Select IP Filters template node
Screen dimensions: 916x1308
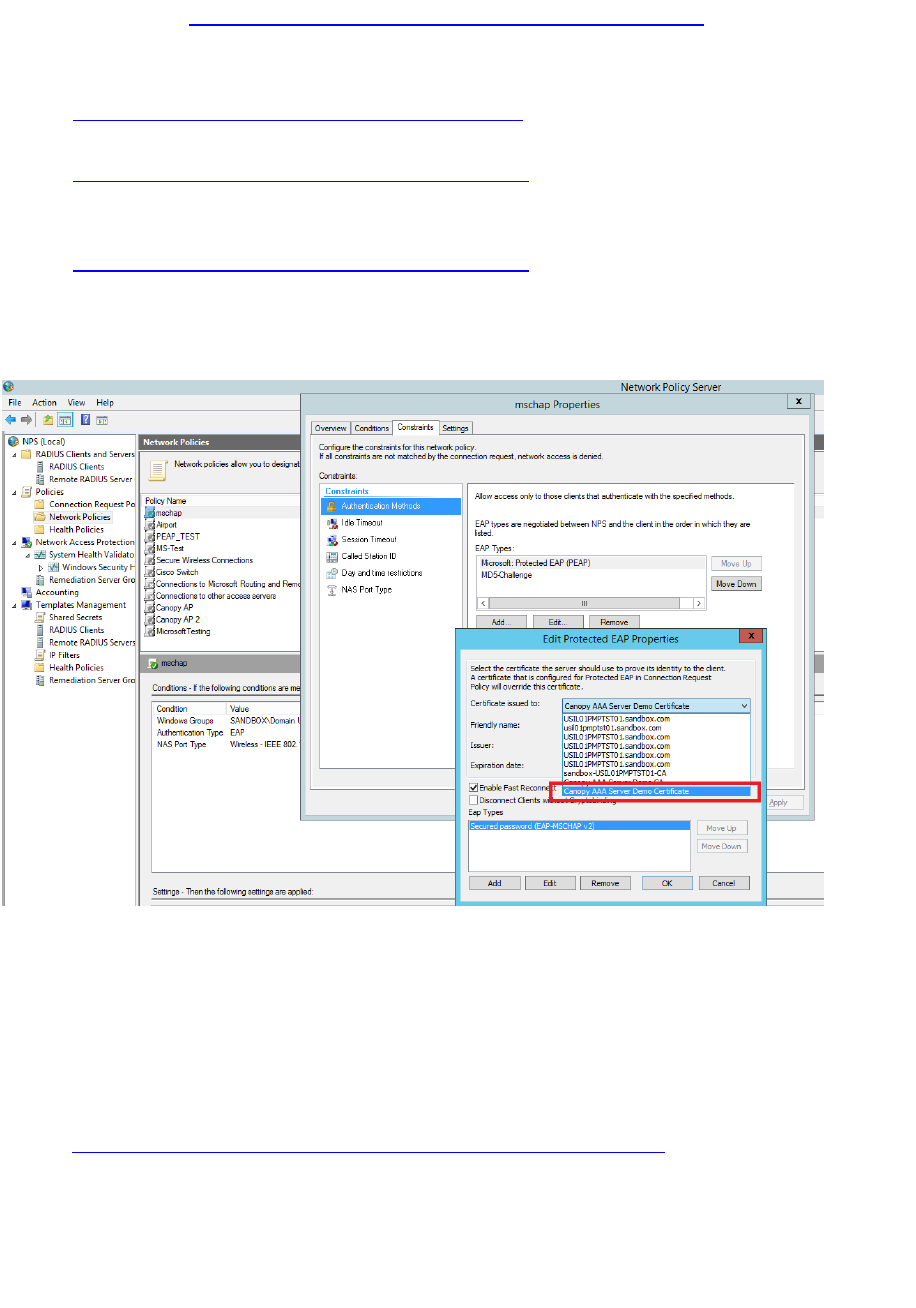tap(66, 655)
